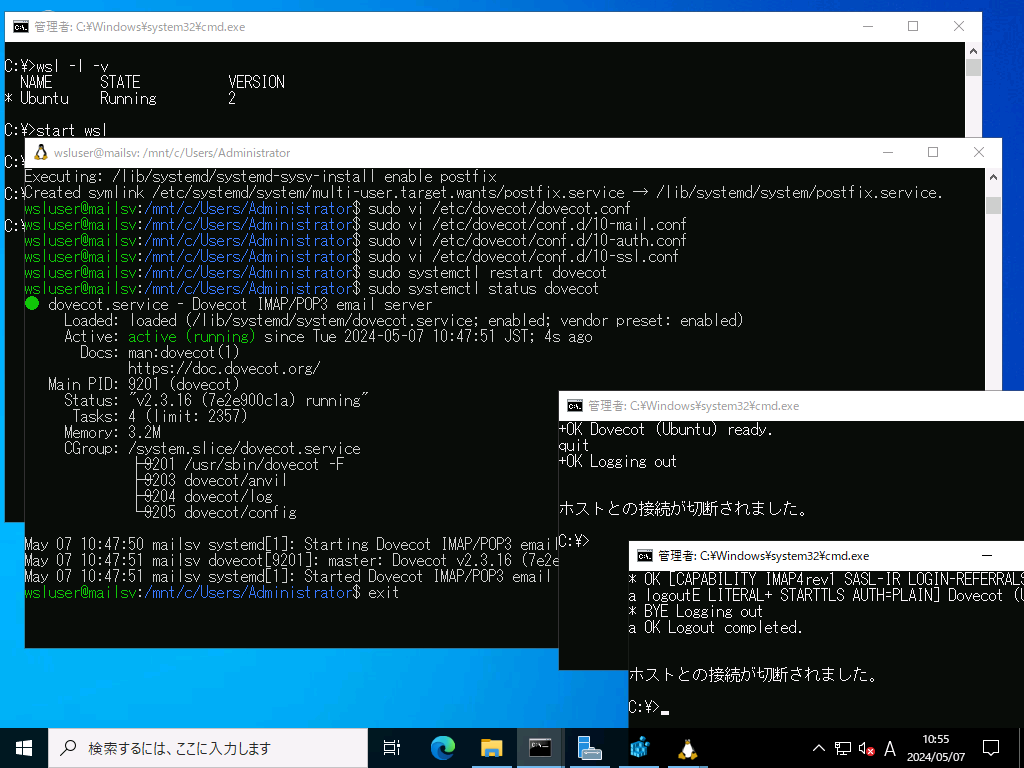Expand hidden icons chevron in system tray
The image size is (1024, 768).
click(818, 747)
